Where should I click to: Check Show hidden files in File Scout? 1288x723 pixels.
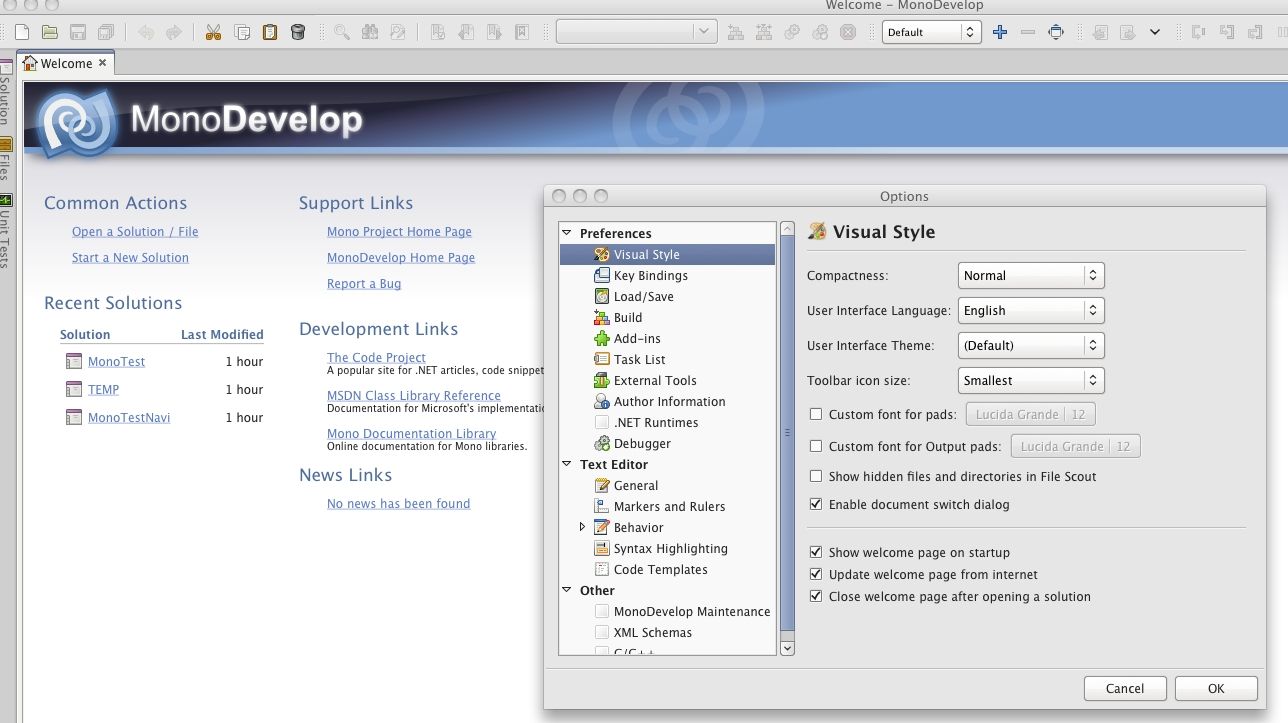coord(816,476)
